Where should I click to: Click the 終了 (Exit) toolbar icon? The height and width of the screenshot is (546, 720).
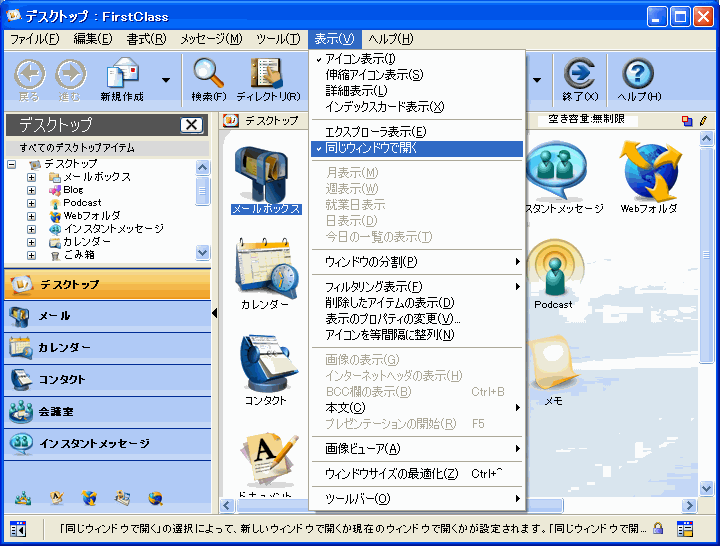(579, 79)
